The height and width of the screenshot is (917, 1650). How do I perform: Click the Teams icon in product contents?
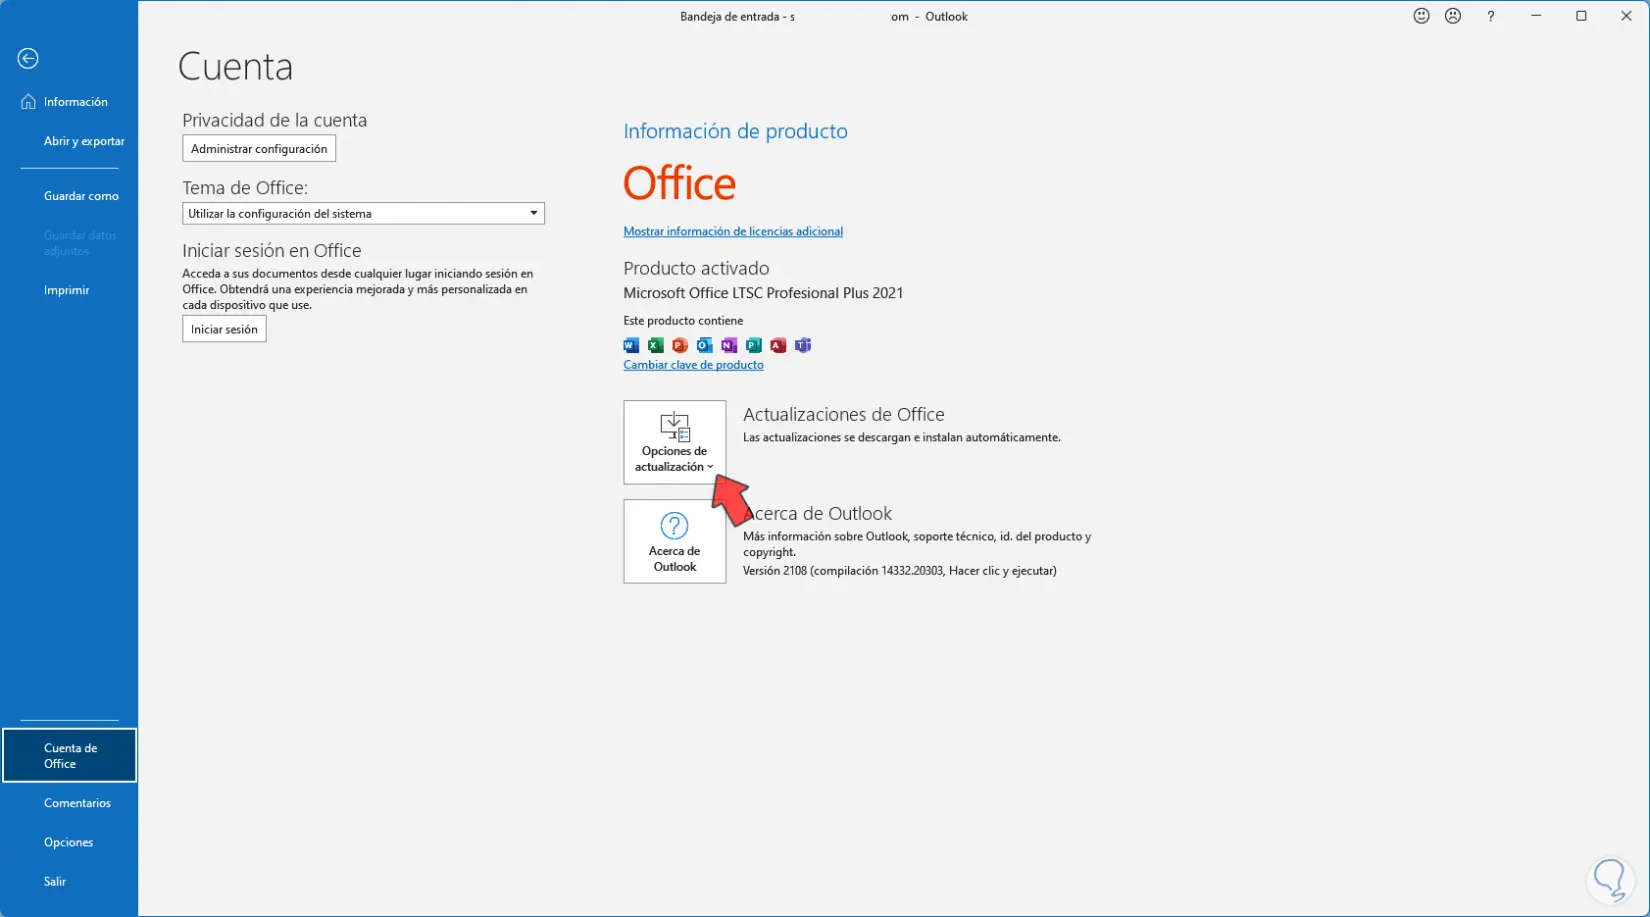click(x=803, y=345)
